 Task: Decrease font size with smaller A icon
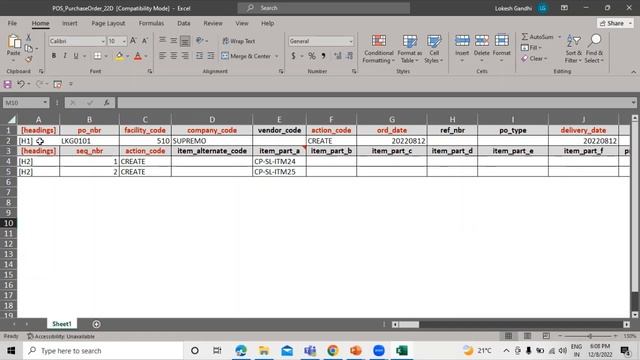click(x=144, y=41)
